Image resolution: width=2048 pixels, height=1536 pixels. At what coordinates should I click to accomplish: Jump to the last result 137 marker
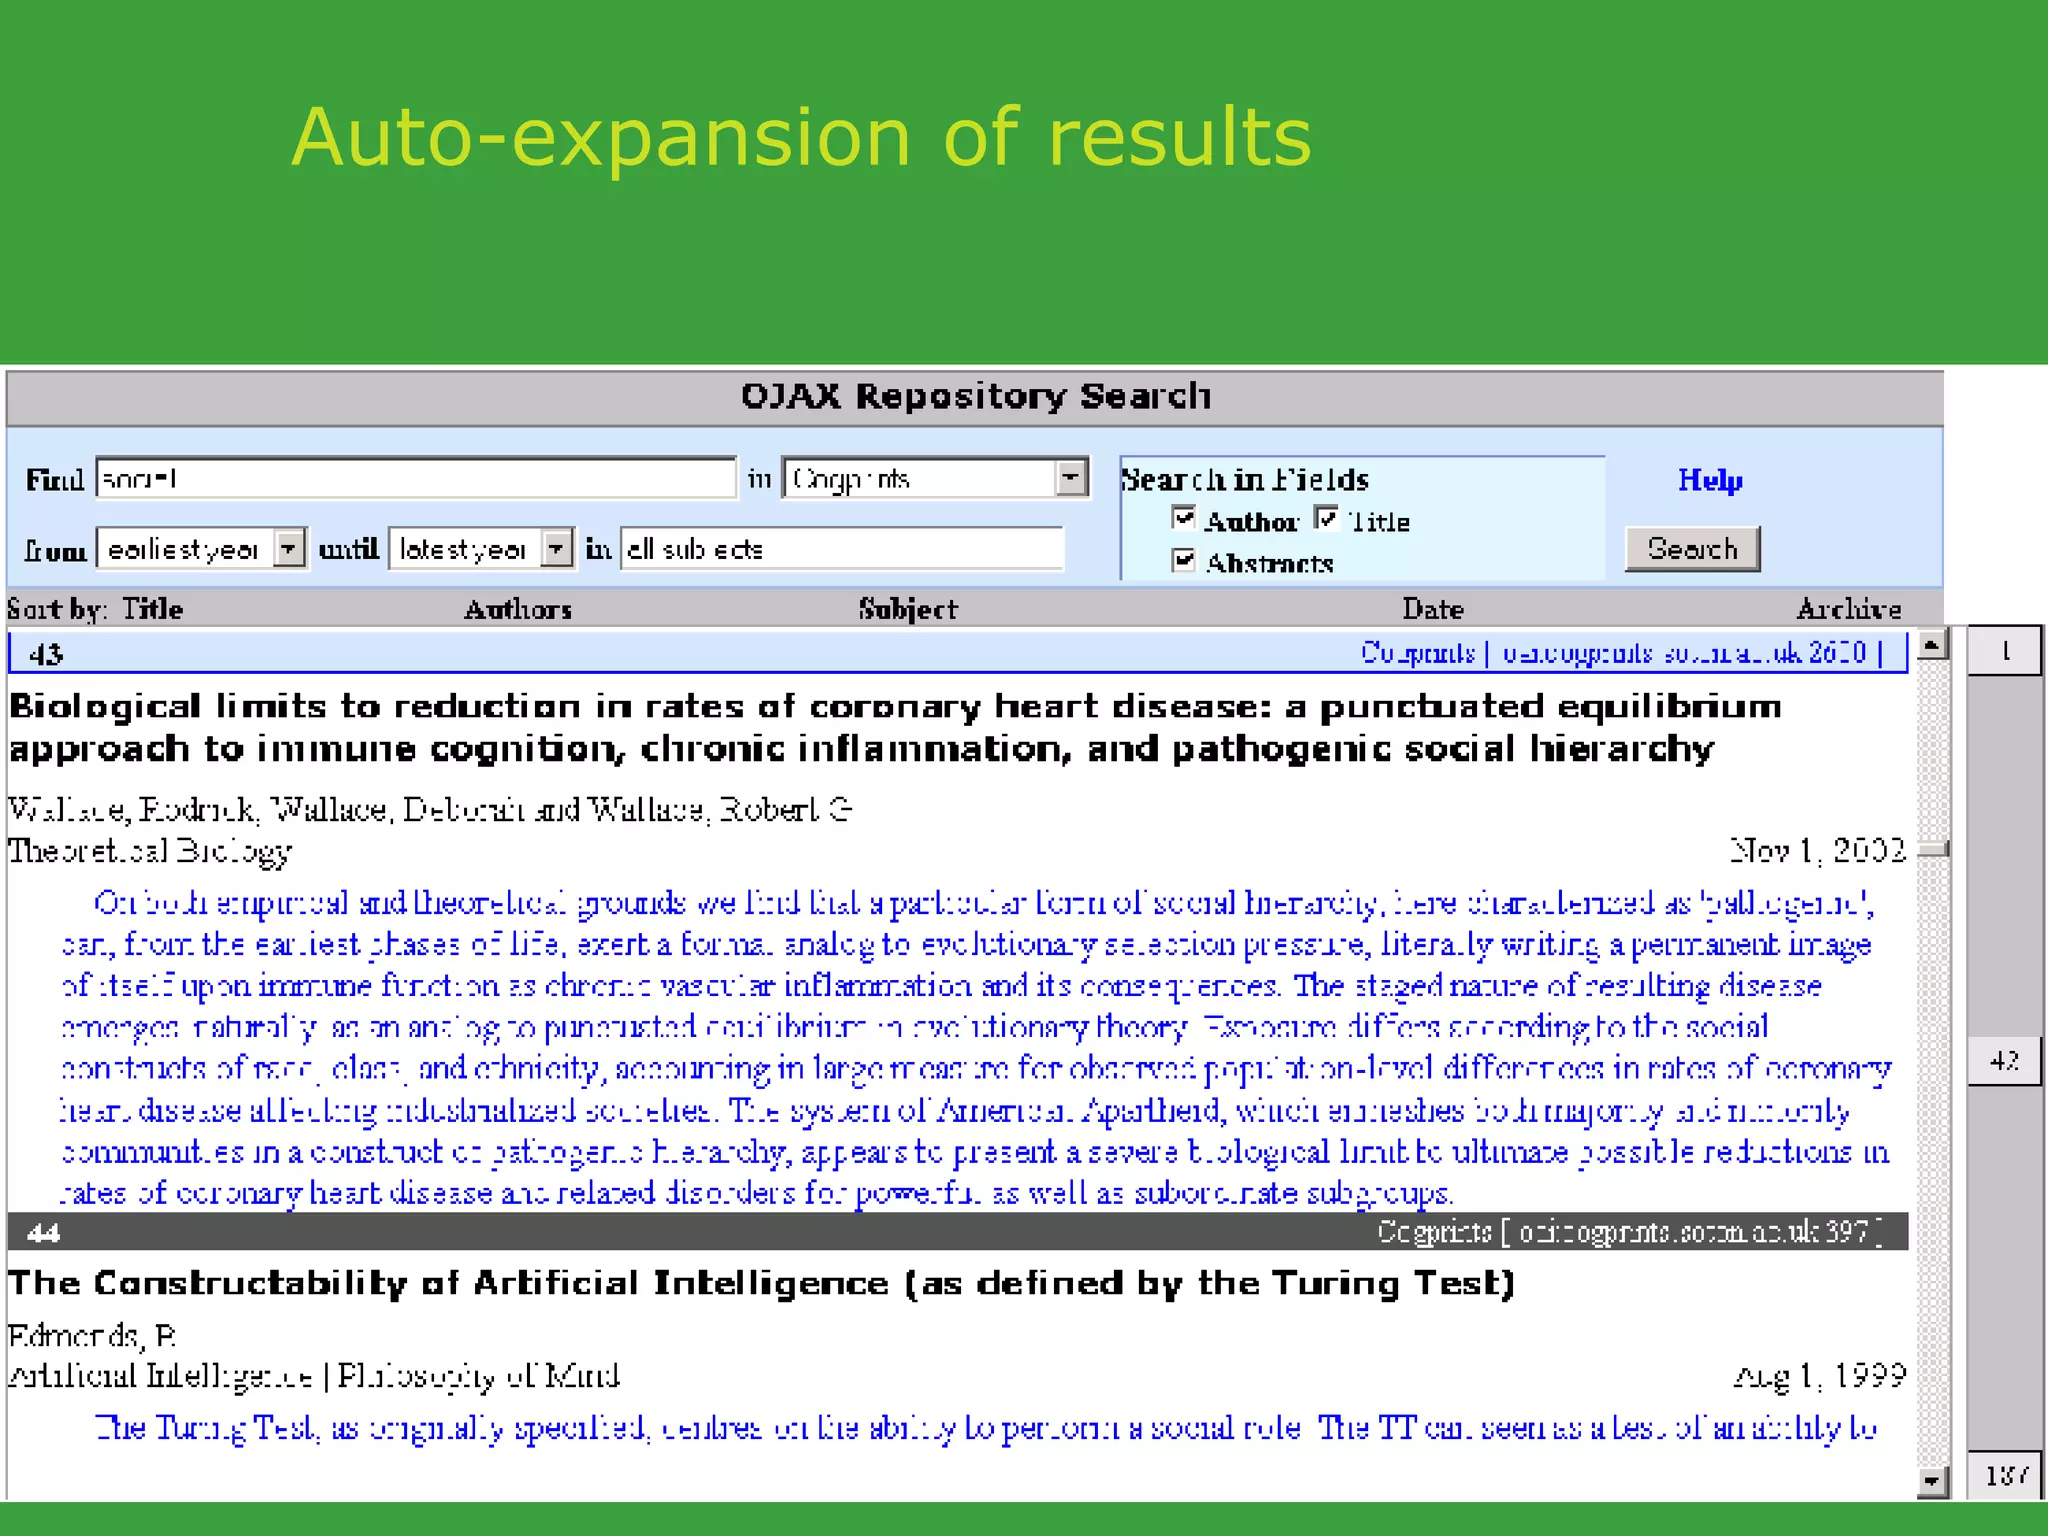2005,1475
